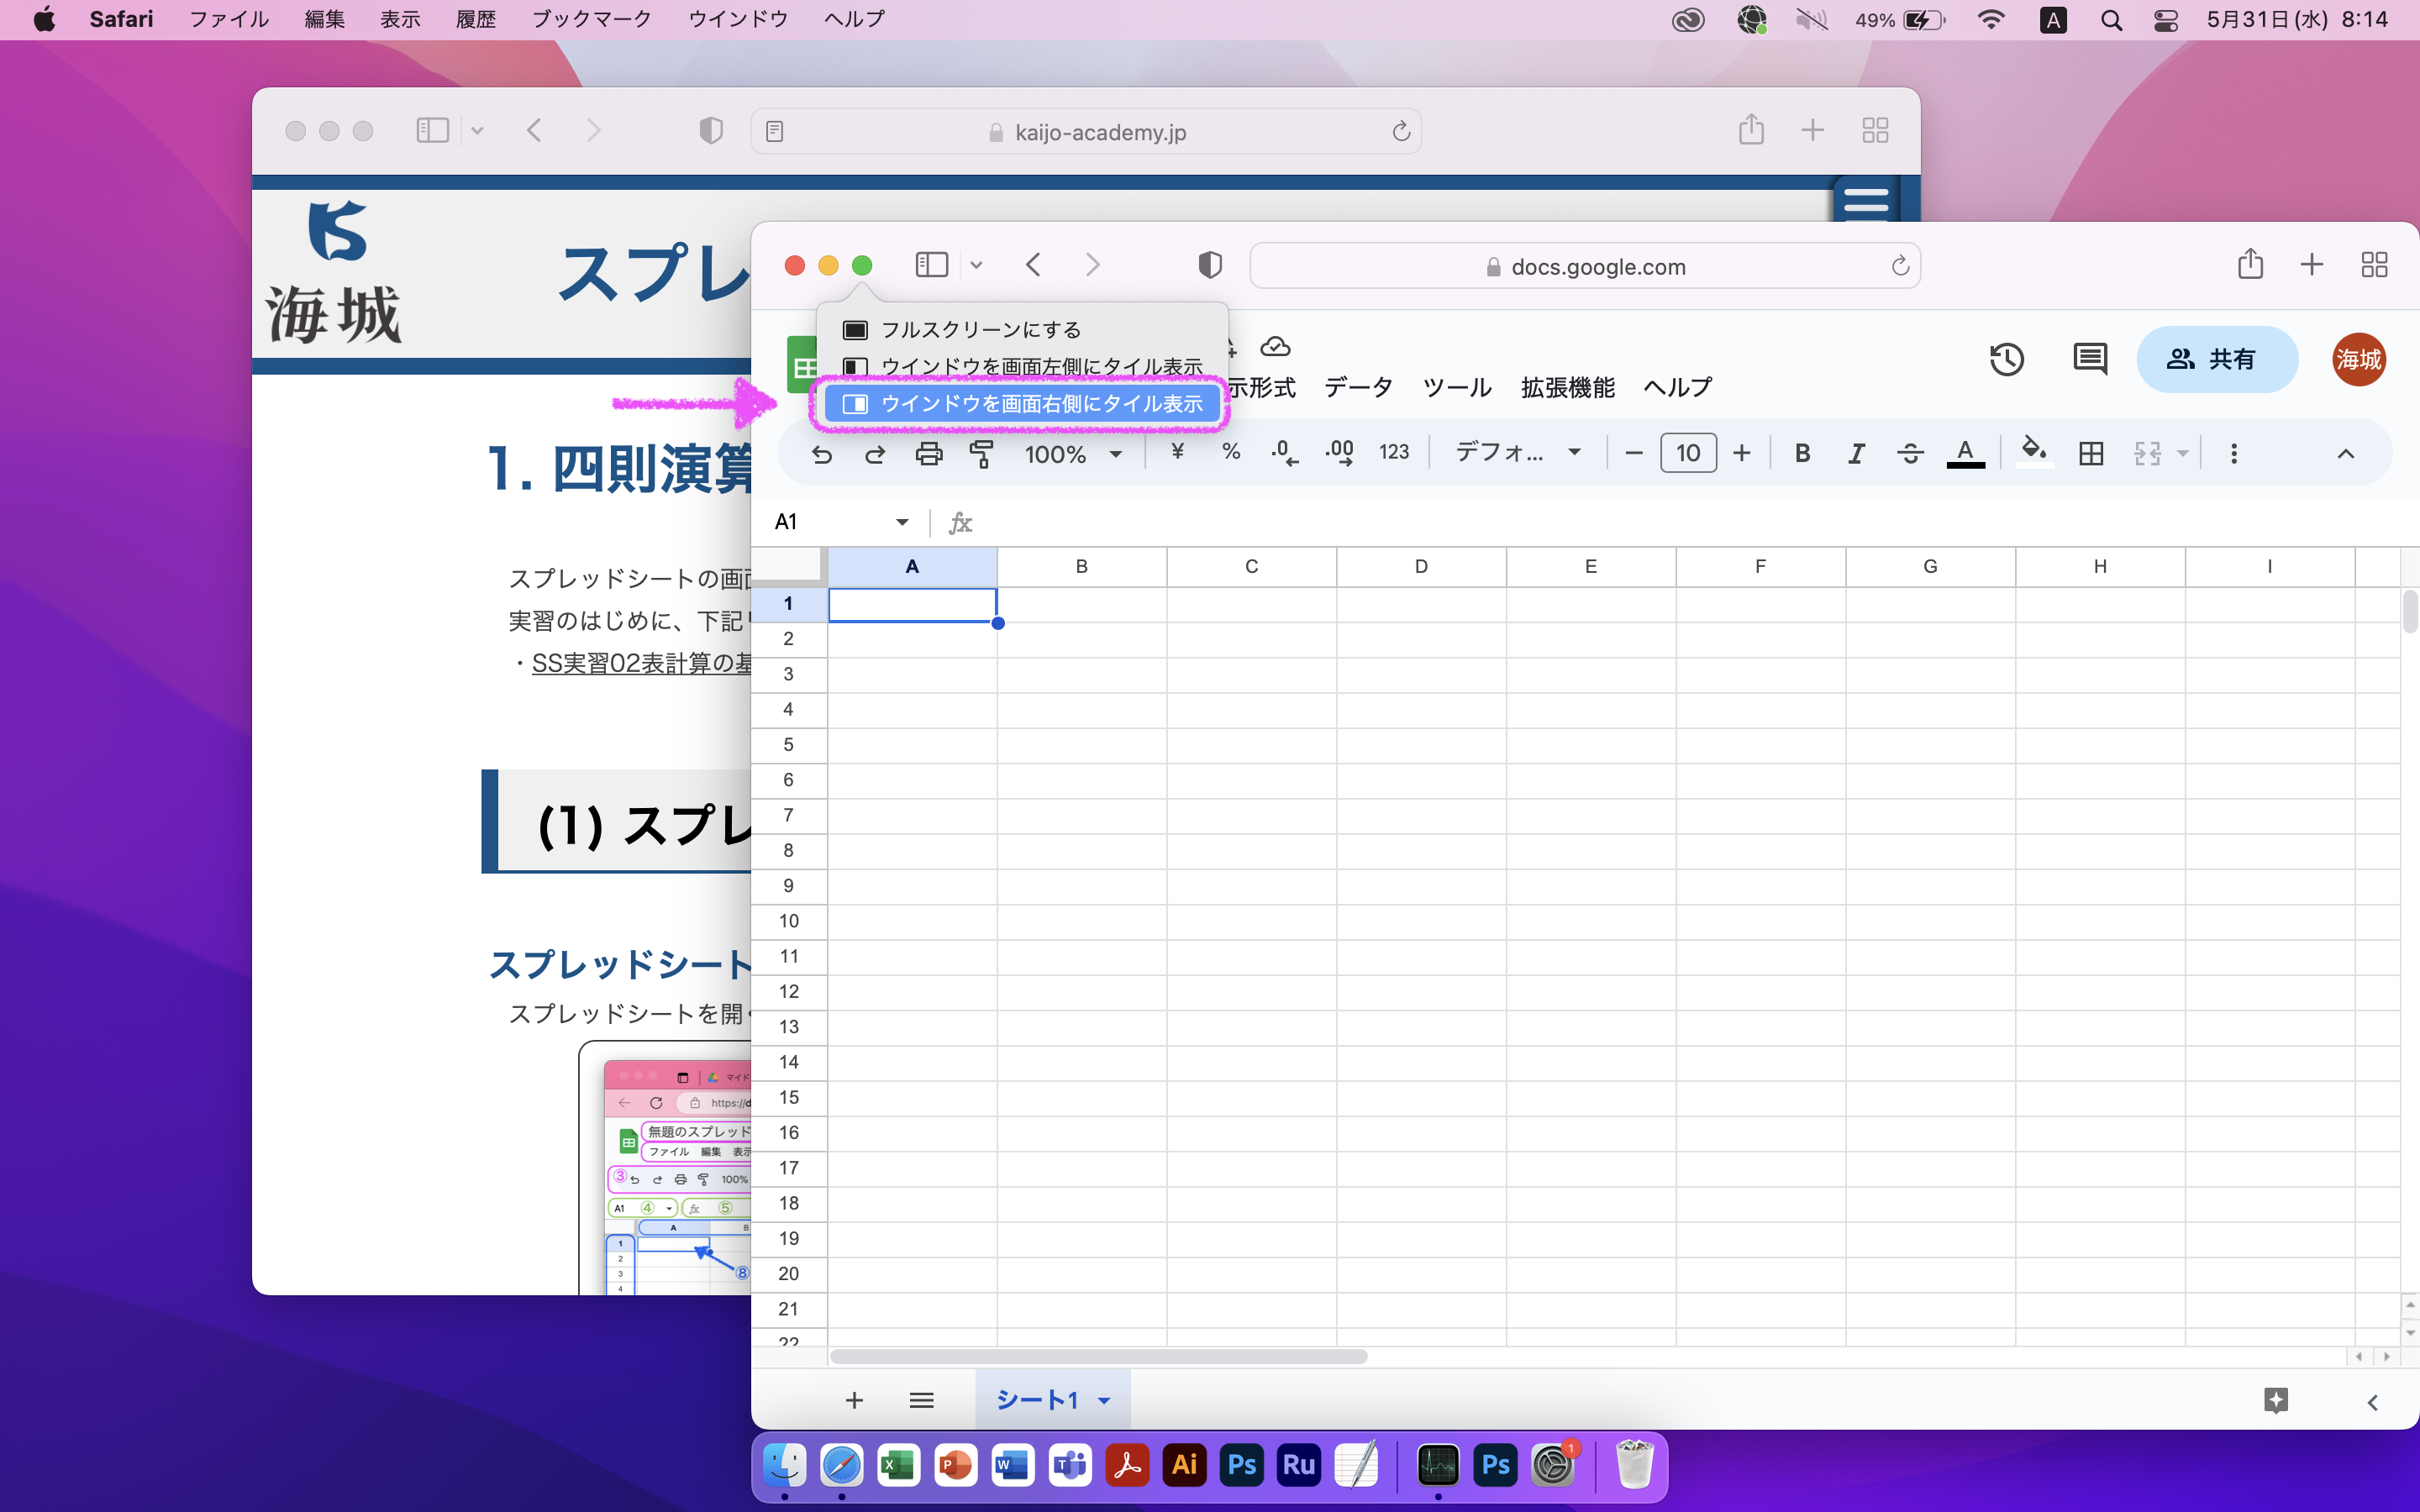Open a new tab in front Safari window

coord(2311,265)
